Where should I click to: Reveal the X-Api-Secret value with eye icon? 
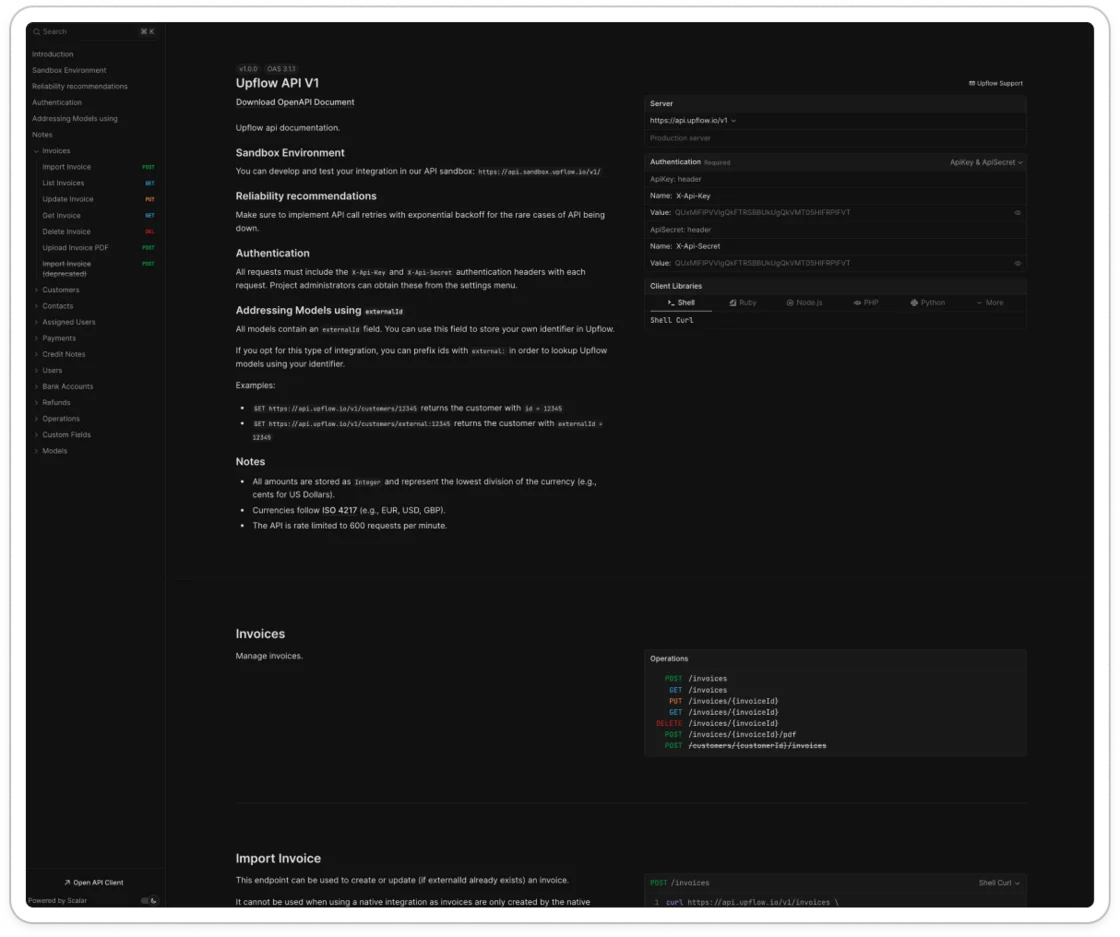click(x=1017, y=264)
